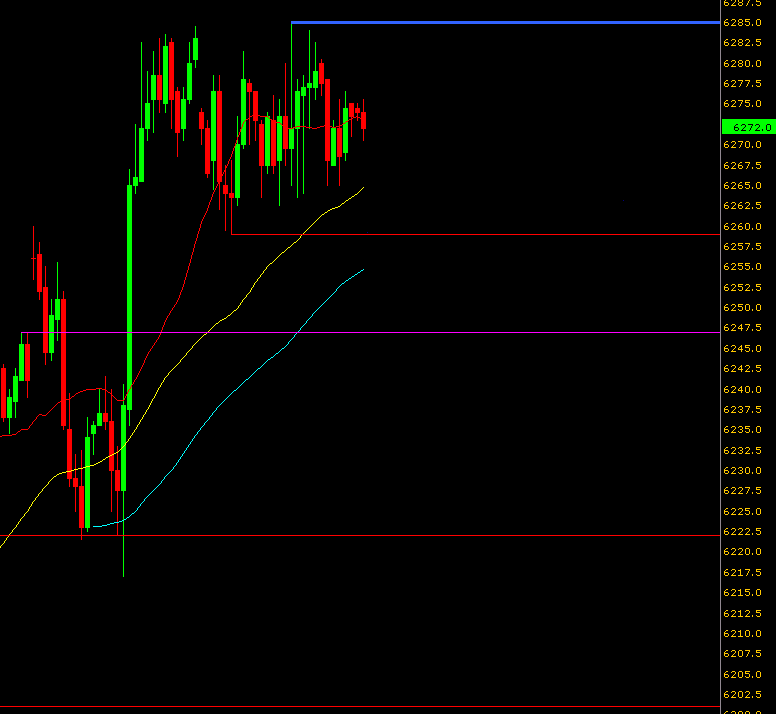
Task: Click the tall green breakout candle body
Action: click(x=130, y=297)
